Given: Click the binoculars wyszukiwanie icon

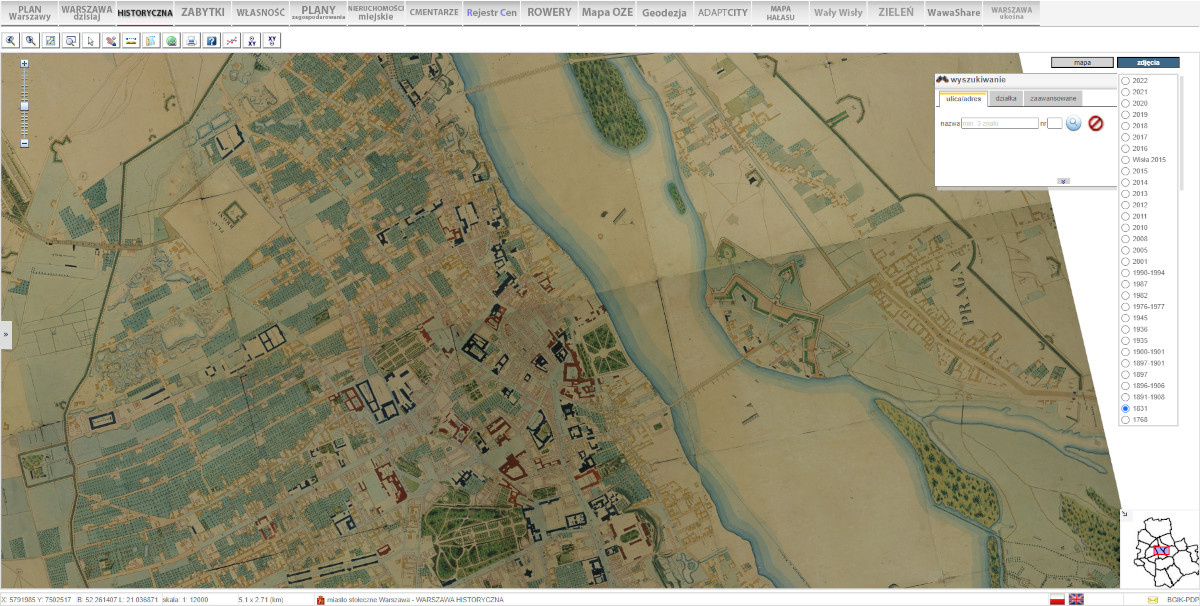Looking at the screenshot, I should click(942, 80).
